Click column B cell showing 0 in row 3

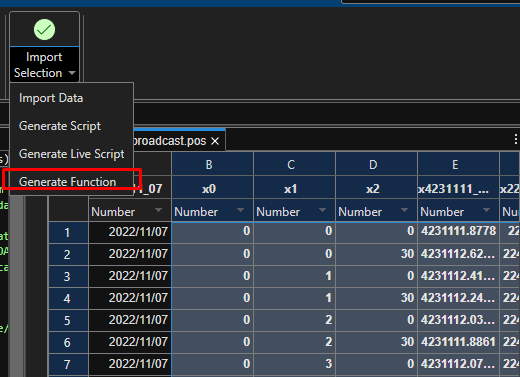tap(212, 276)
